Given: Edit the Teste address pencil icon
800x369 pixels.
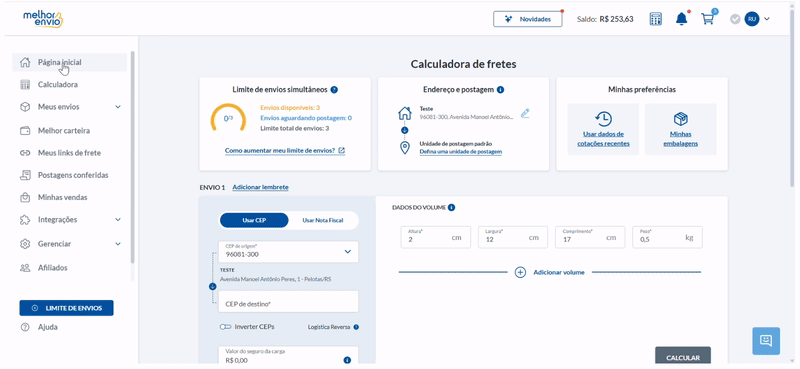Looking at the screenshot, I should click(x=525, y=113).
